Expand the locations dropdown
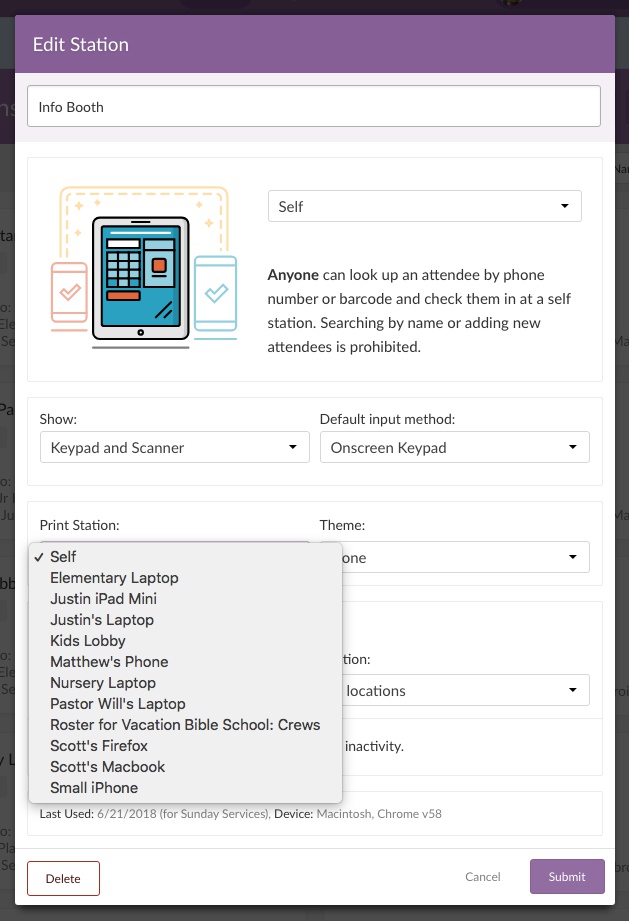 466,690
